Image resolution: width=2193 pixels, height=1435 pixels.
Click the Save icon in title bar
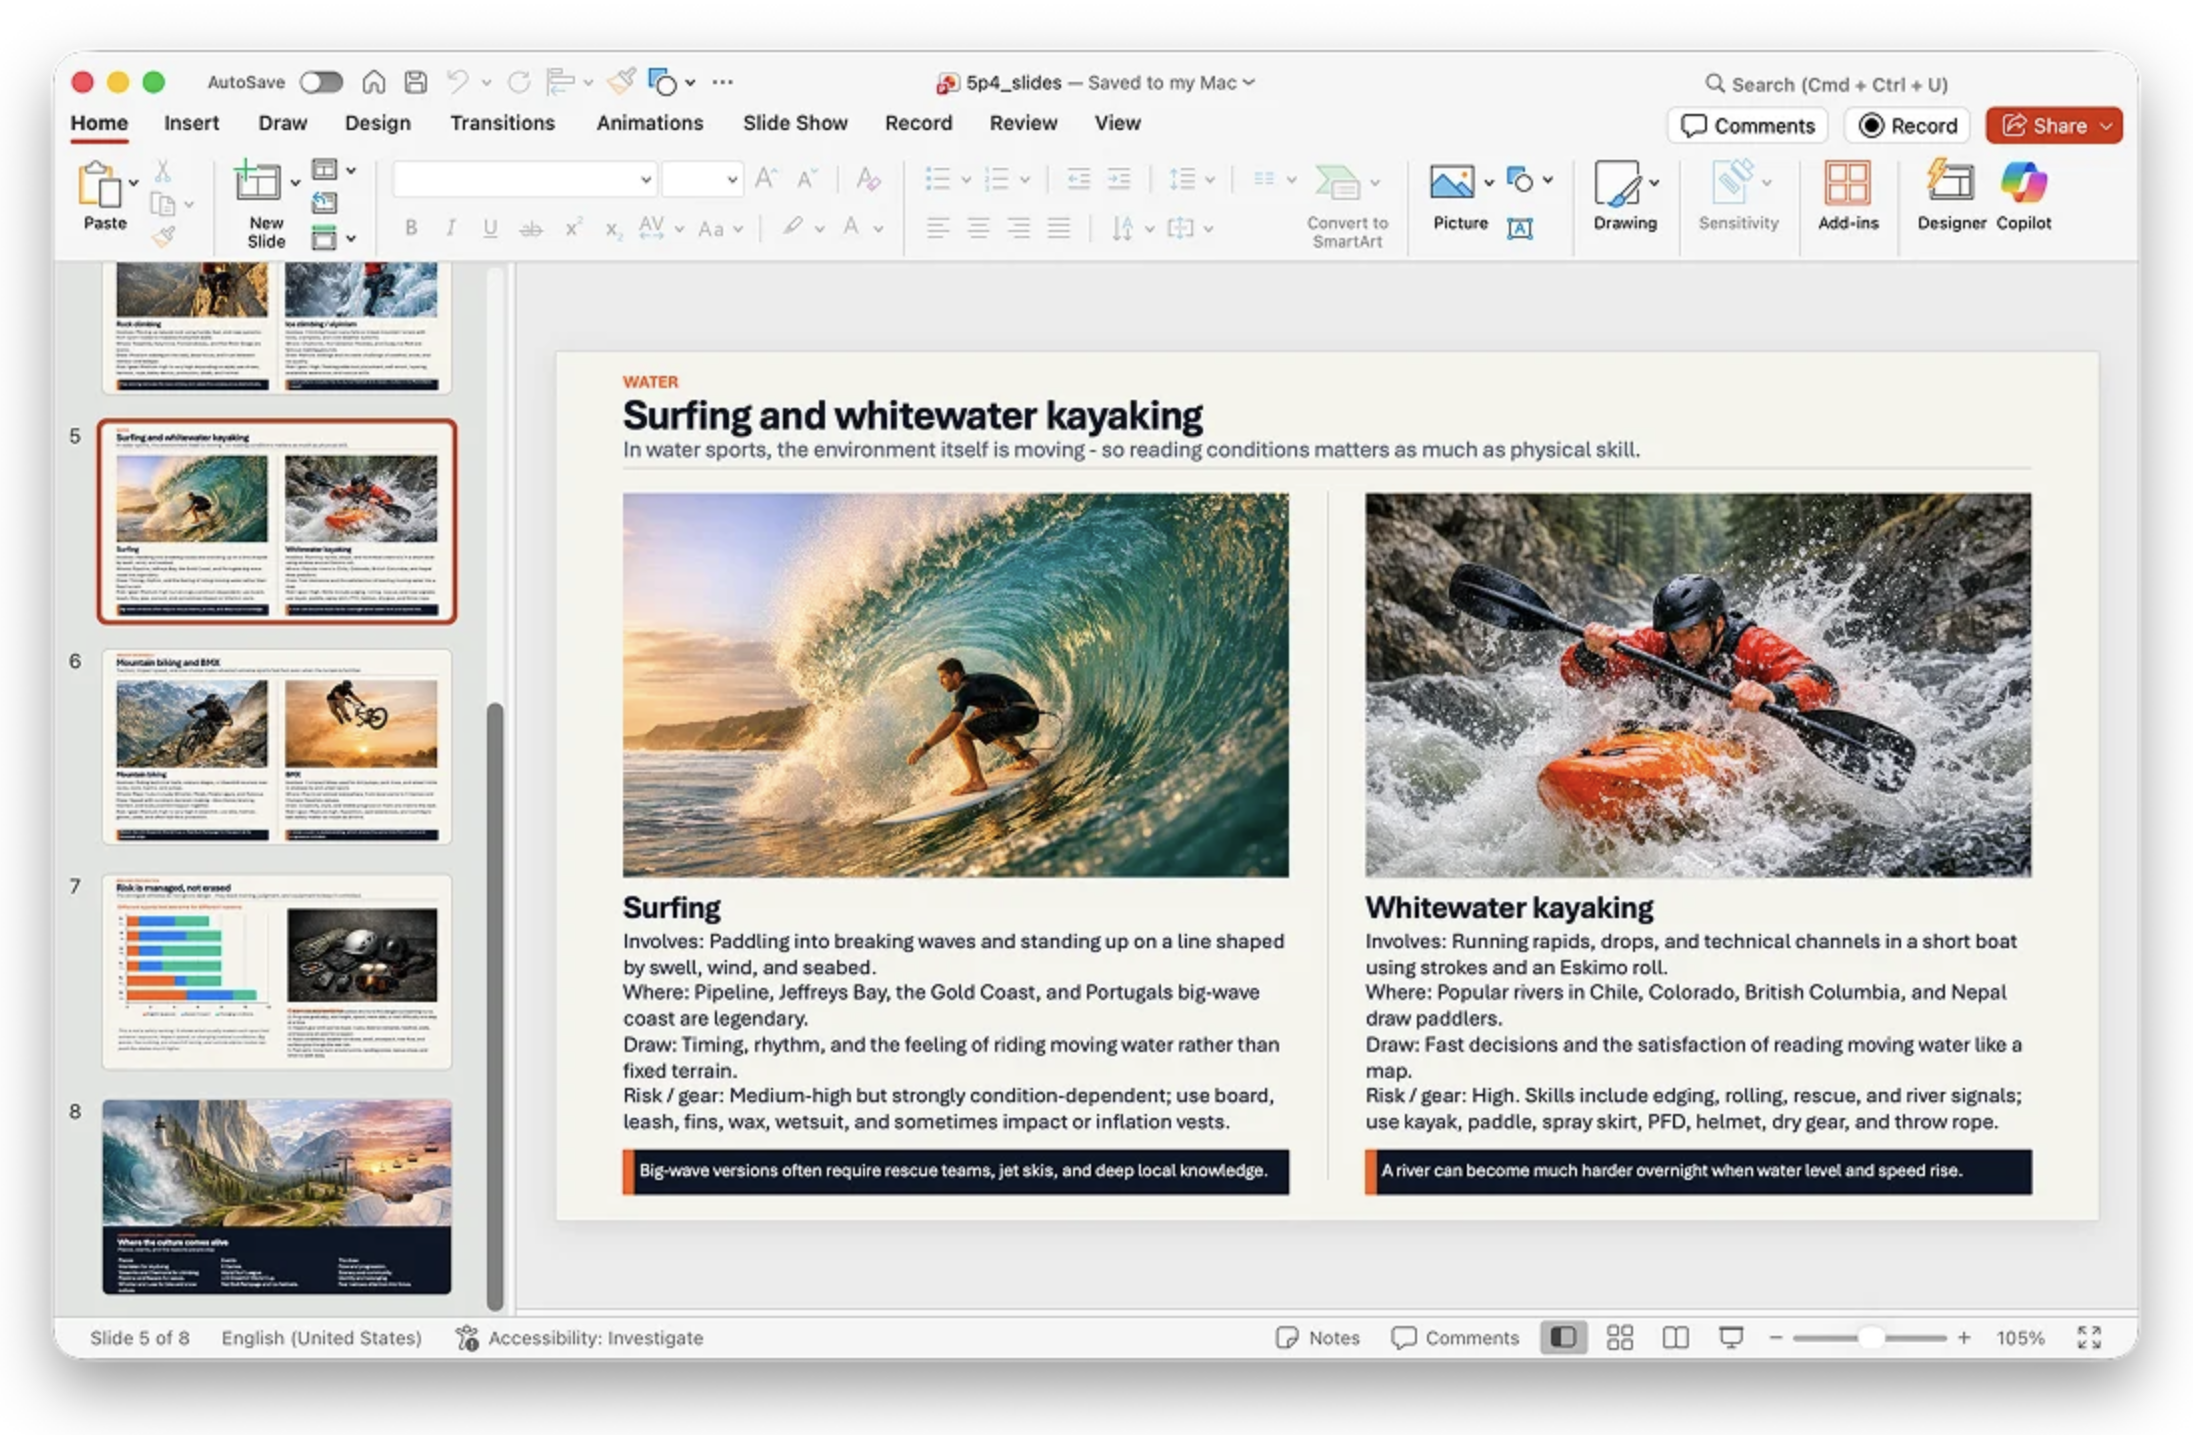[x=416, y=82]
